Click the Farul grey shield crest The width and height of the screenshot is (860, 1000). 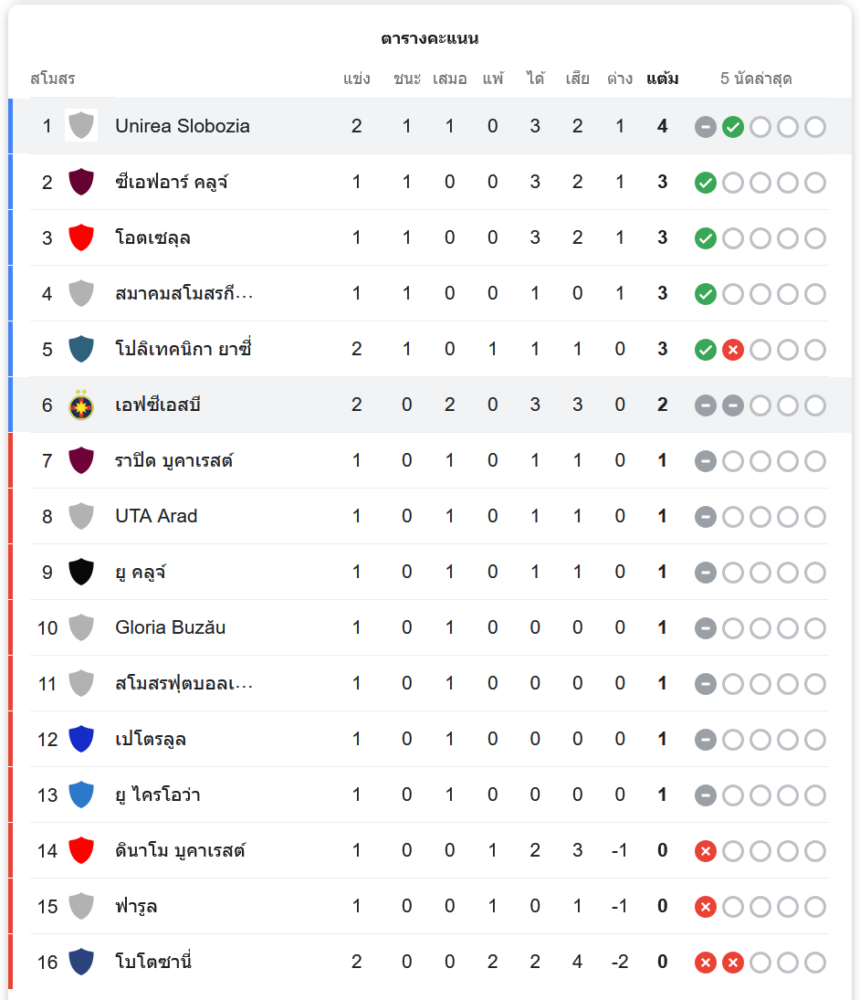(x=81, y=906)
